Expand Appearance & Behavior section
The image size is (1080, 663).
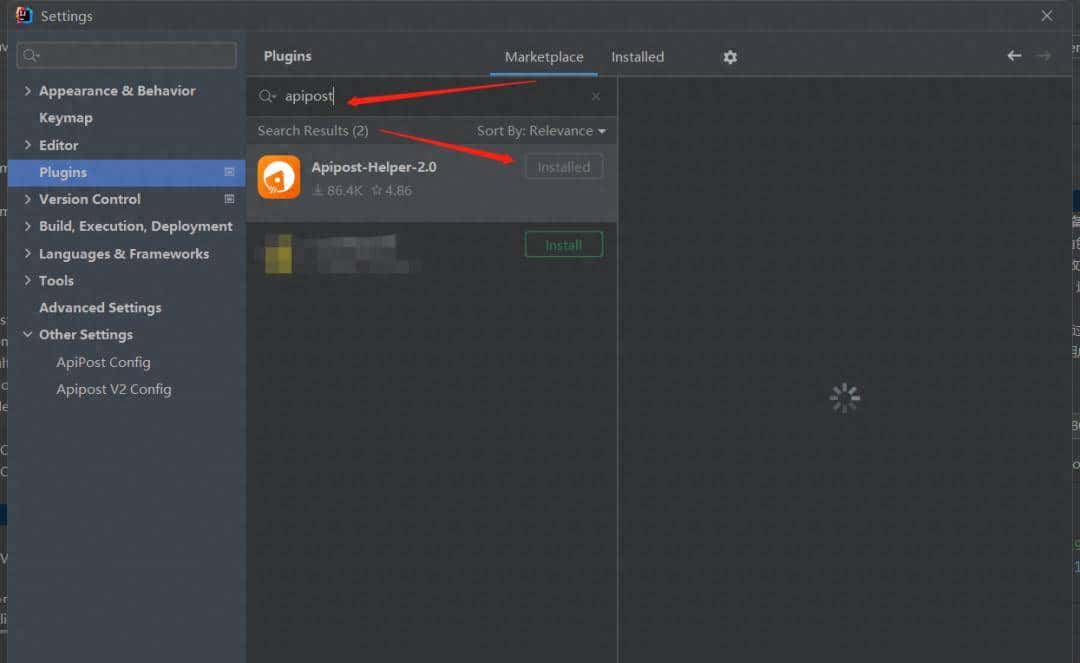click(x=28, y=91)
